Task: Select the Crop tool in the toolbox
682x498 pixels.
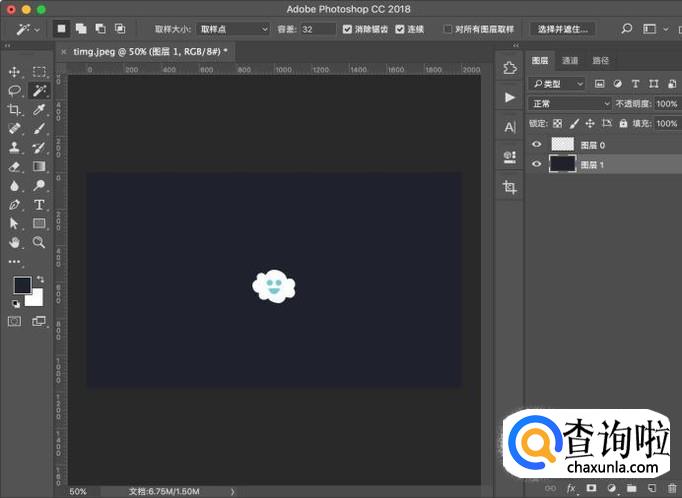Action: 15,110
